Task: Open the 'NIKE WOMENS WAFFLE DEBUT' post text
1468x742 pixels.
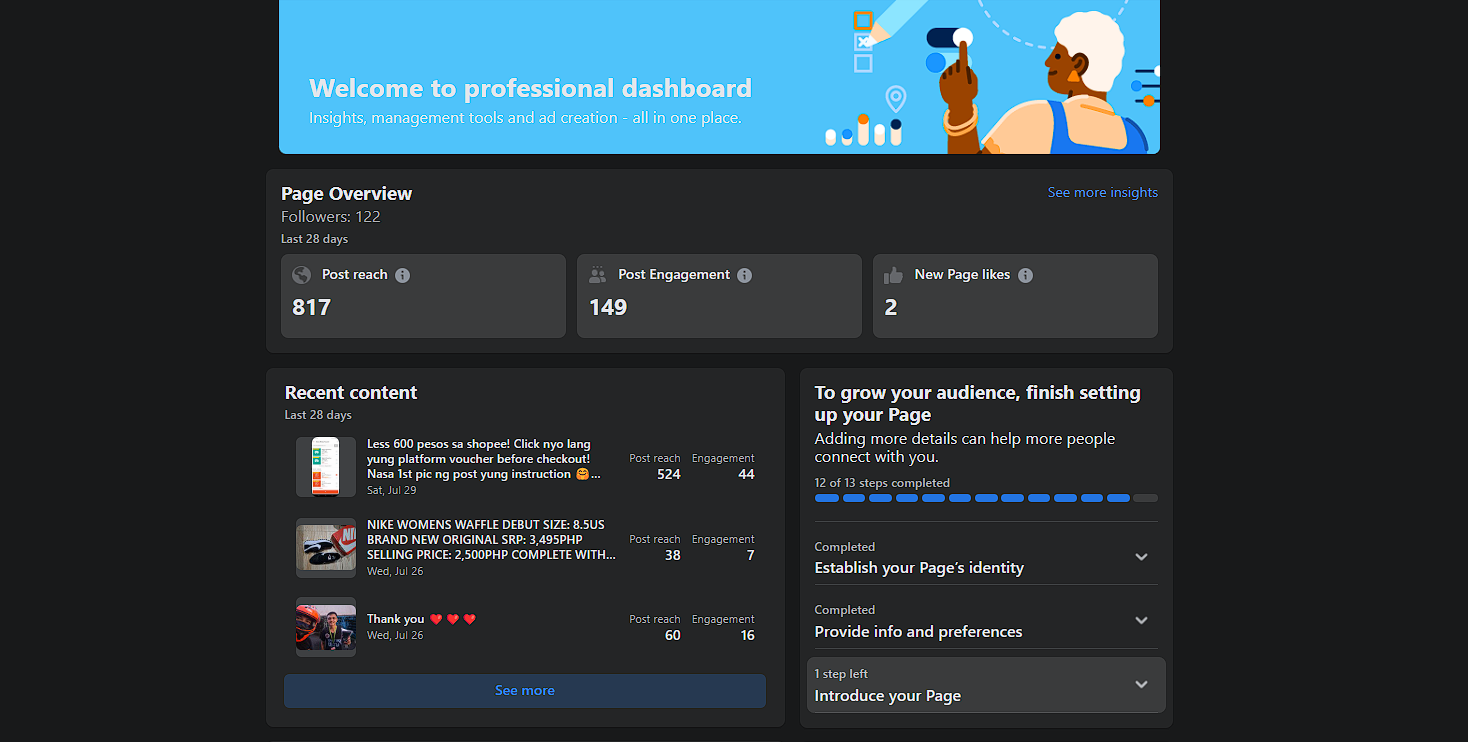Action: tap(491, 540)
